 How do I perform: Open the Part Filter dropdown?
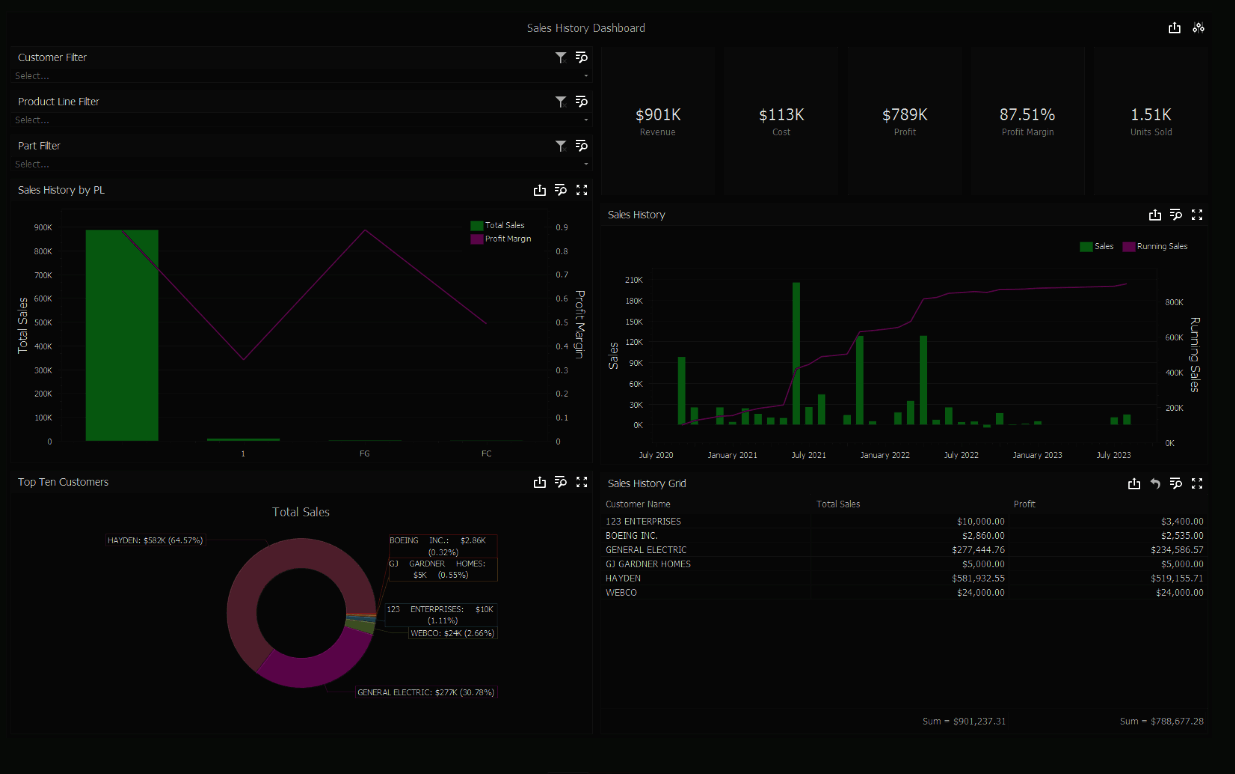[x=302, y=164]
